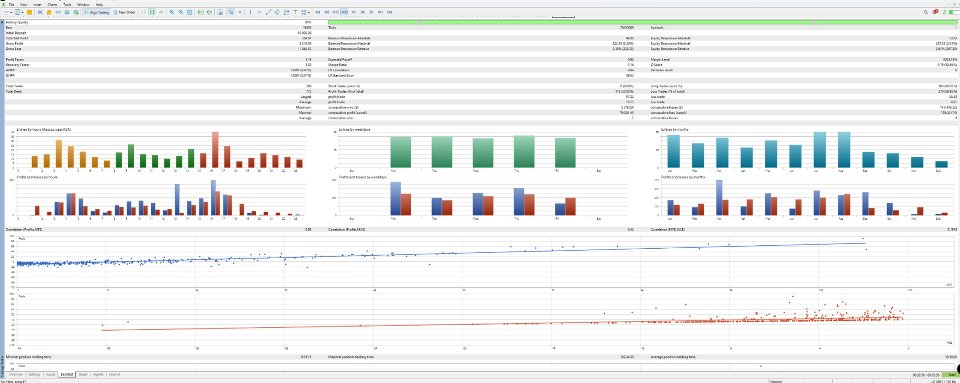960x383 pixels.
Task: Select the Fibonacci retracement tool
Action: [x=287, y=12]
